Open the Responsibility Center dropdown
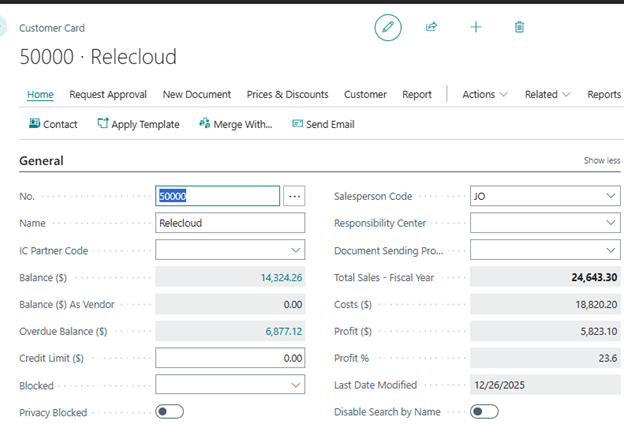Viewport: 624px width, 447px height. [x=611, y=224]
